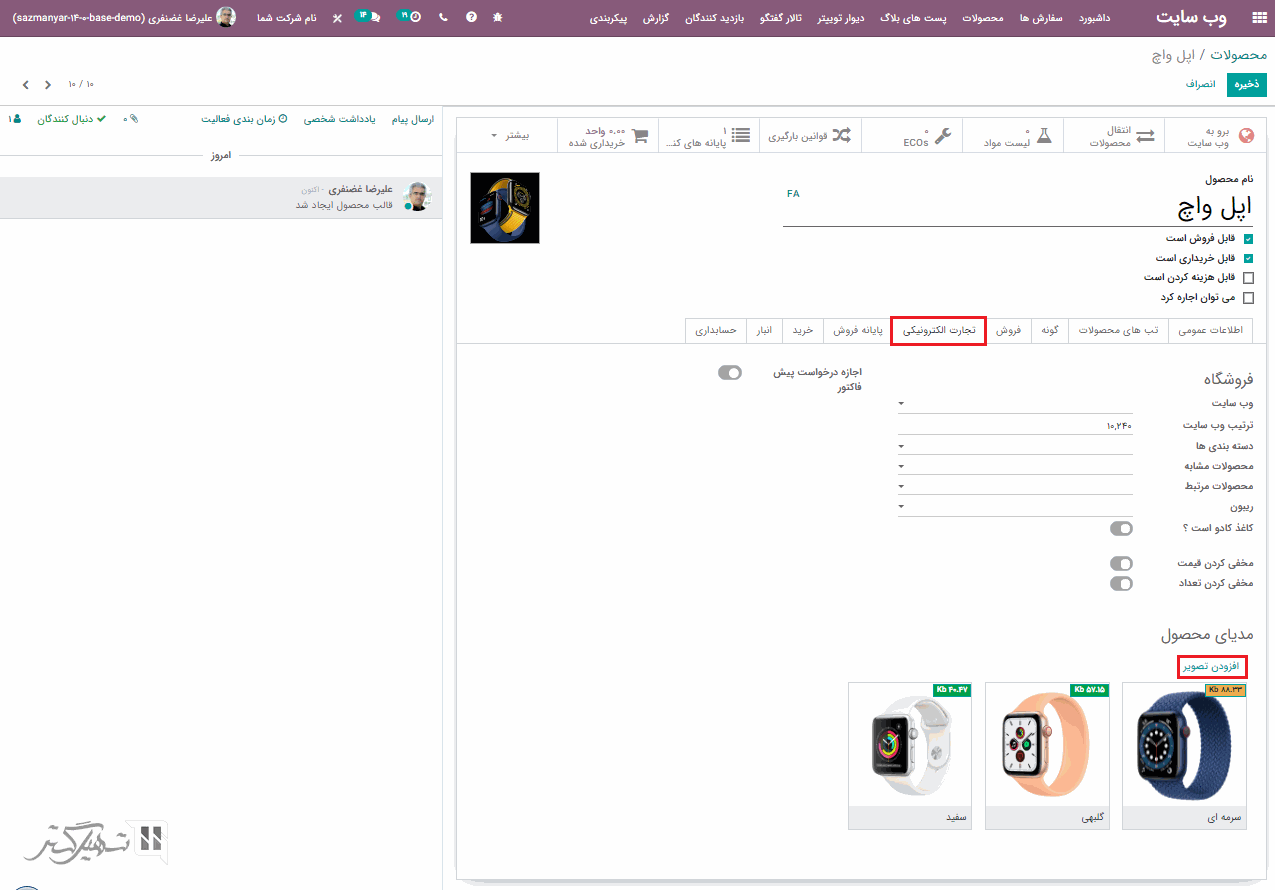Click the user avatar in top bar
1275x890 pixels.
click(x=226, y=18)
